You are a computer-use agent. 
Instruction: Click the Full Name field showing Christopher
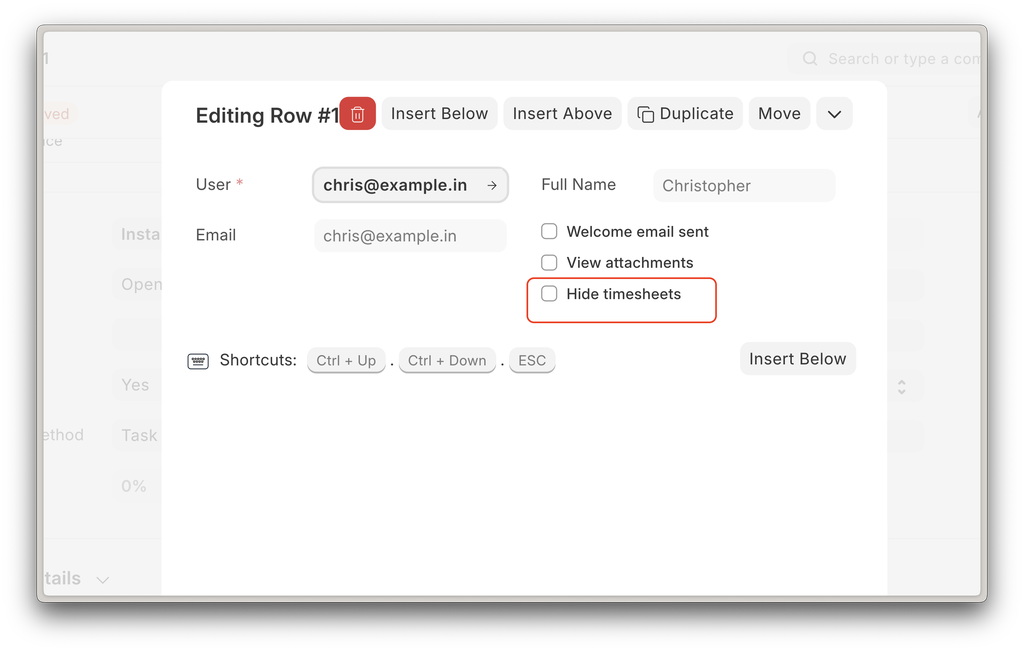(x=743, y=186)
